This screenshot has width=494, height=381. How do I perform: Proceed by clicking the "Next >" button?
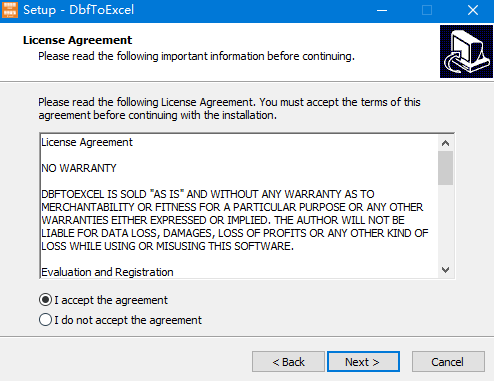(363, 362)
